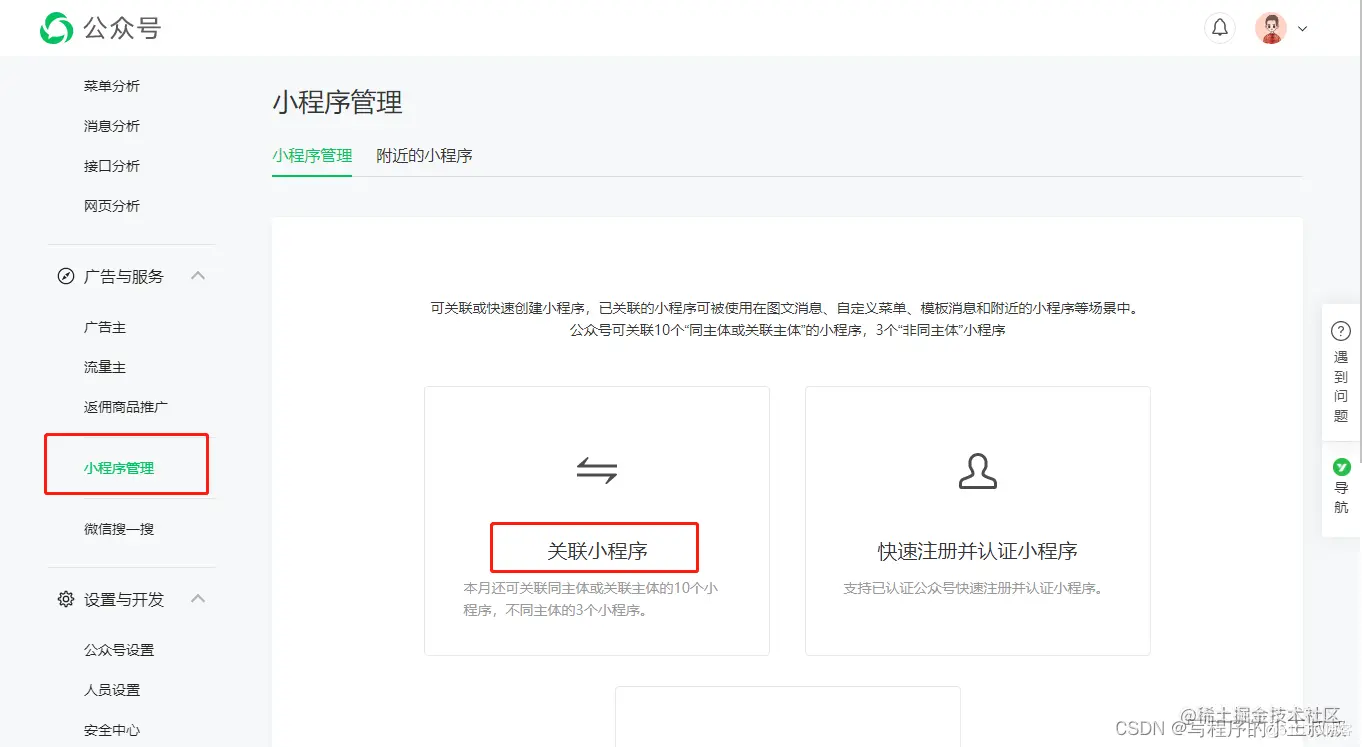Collapse the 广告与服务 section chevron
Screen dimensions: 1362x747
(x=198, y=275)
